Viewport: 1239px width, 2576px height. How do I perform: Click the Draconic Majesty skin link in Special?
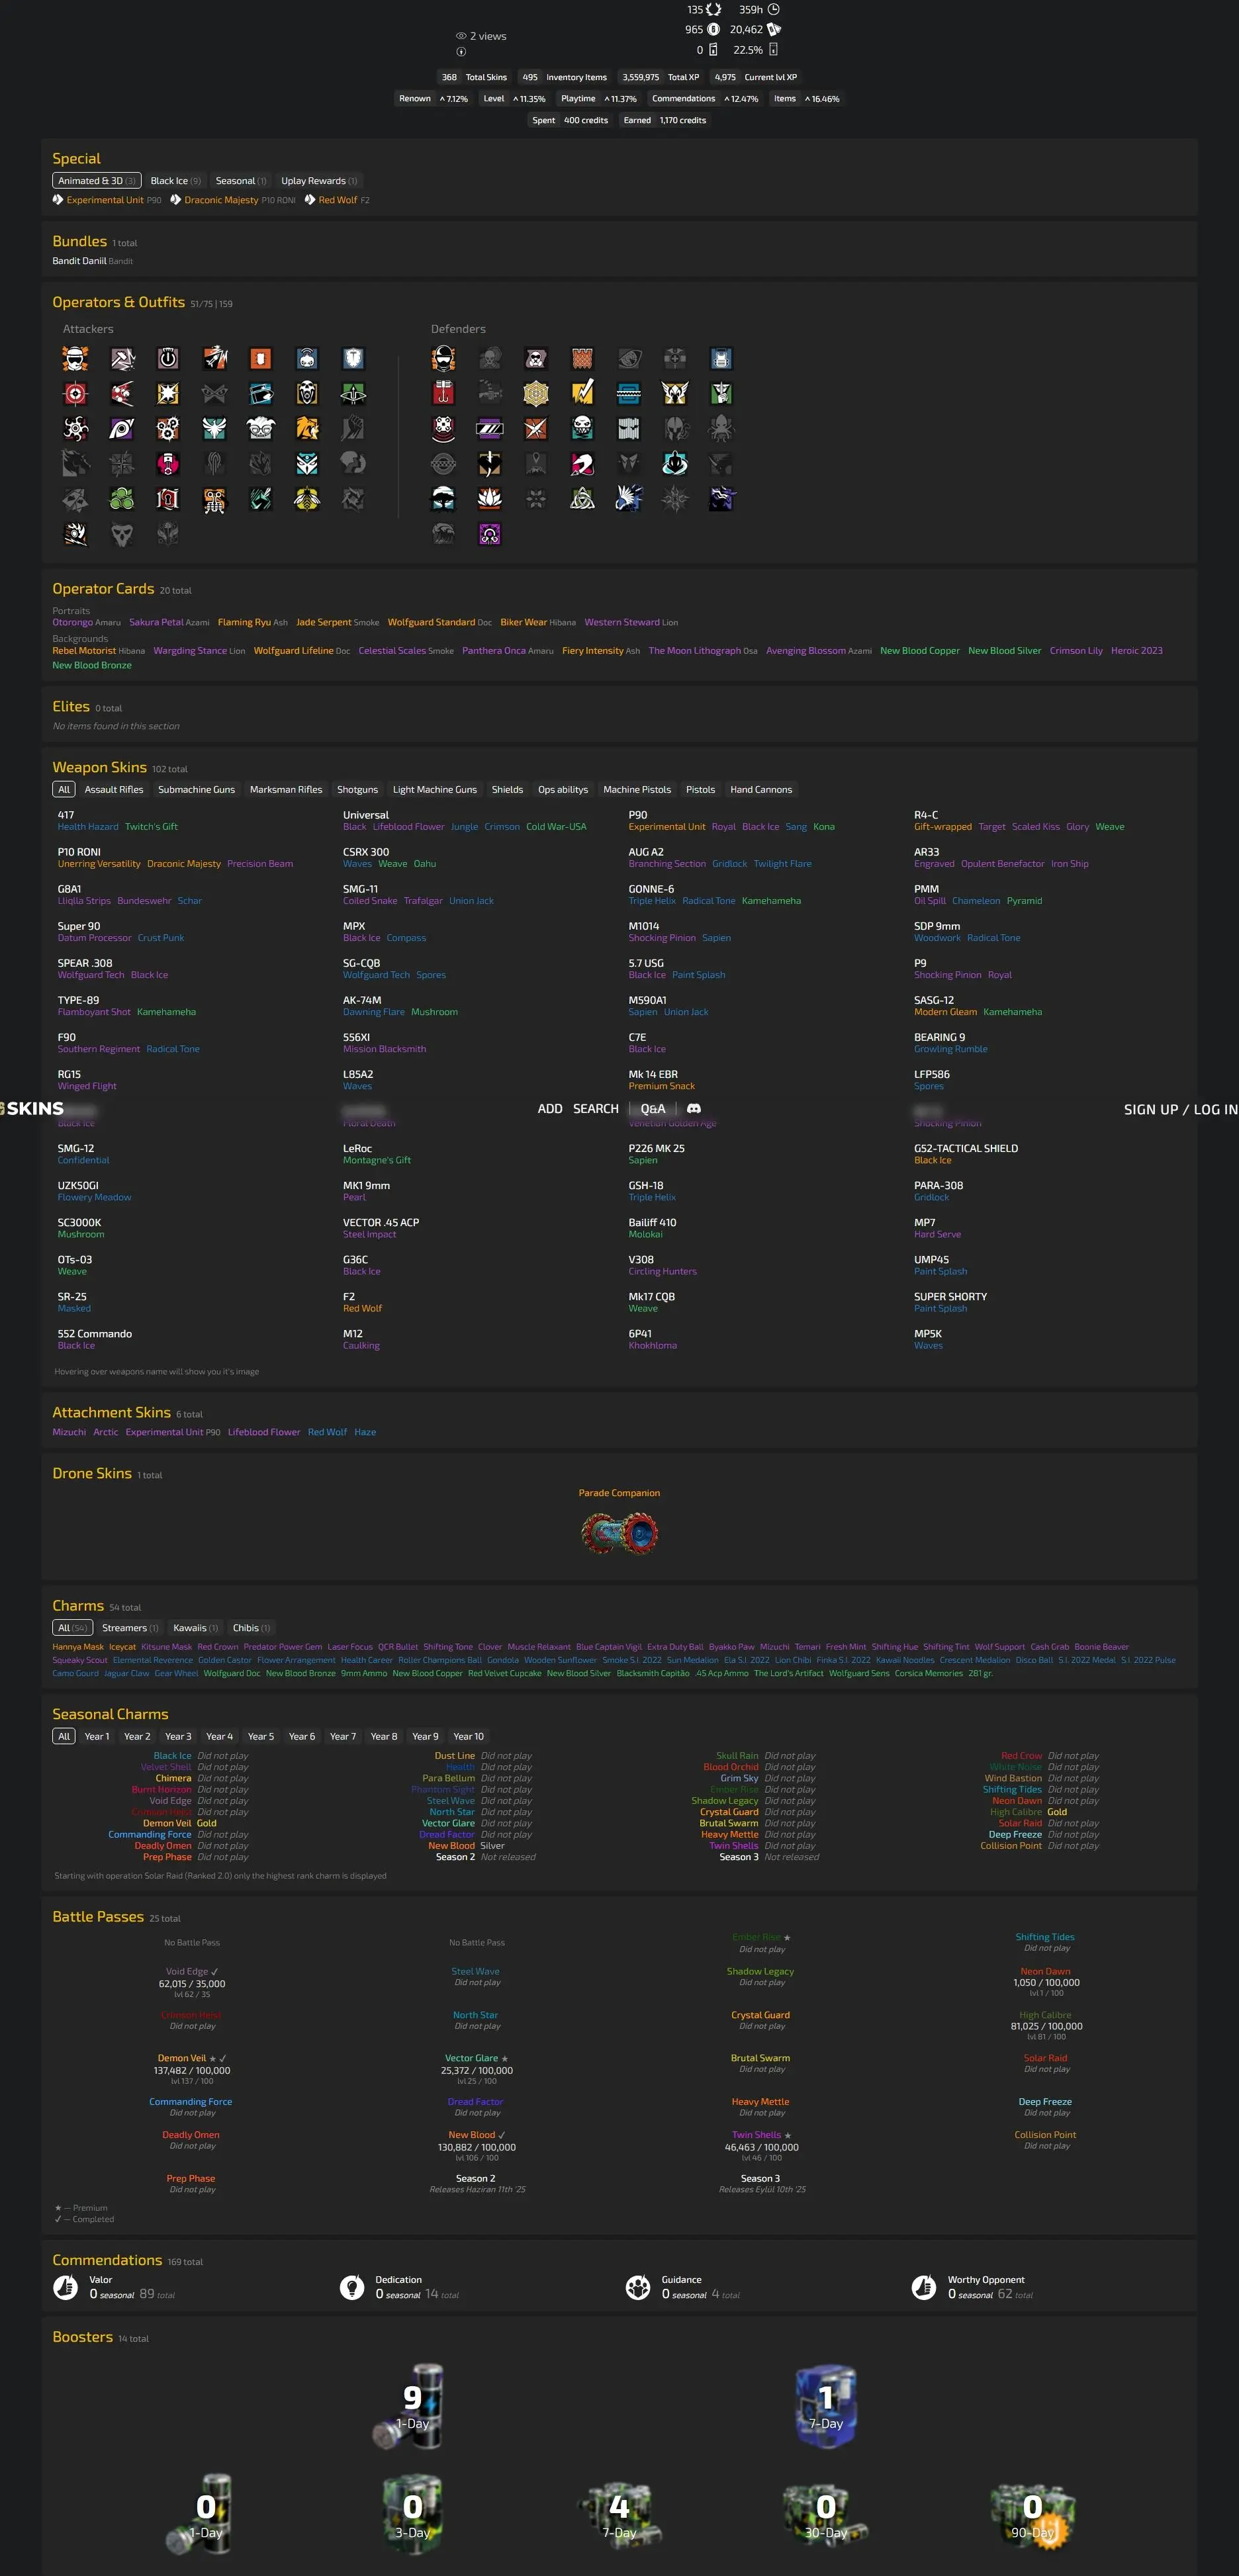coord(221,200)
